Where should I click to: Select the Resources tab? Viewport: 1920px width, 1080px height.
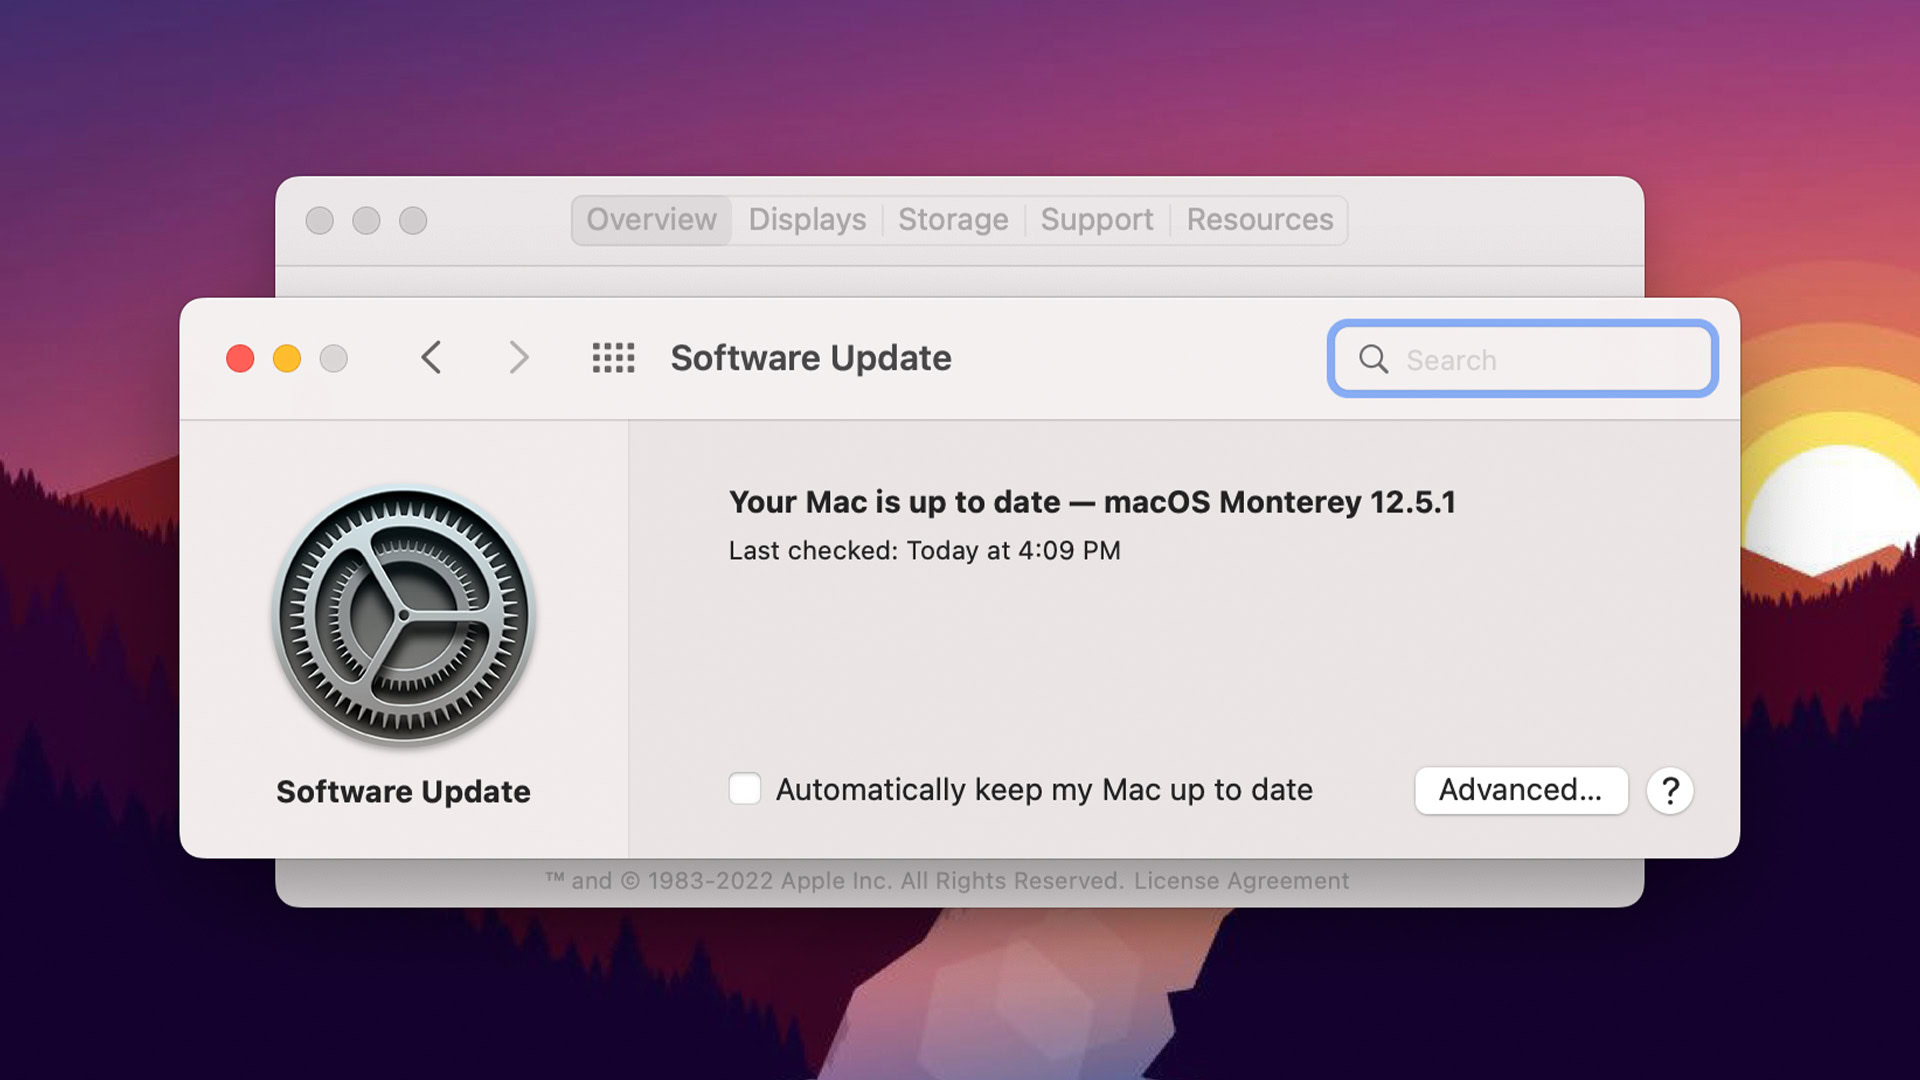pyautogui.click(x=1258, y=219)
